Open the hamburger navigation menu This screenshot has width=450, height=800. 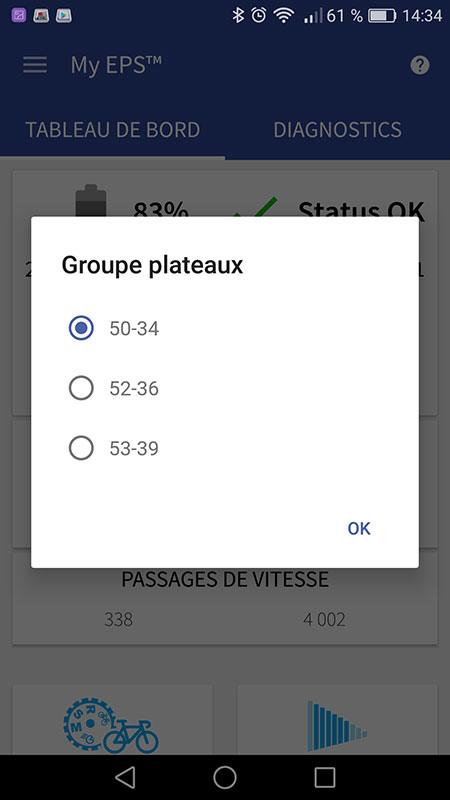click(35, 65)
